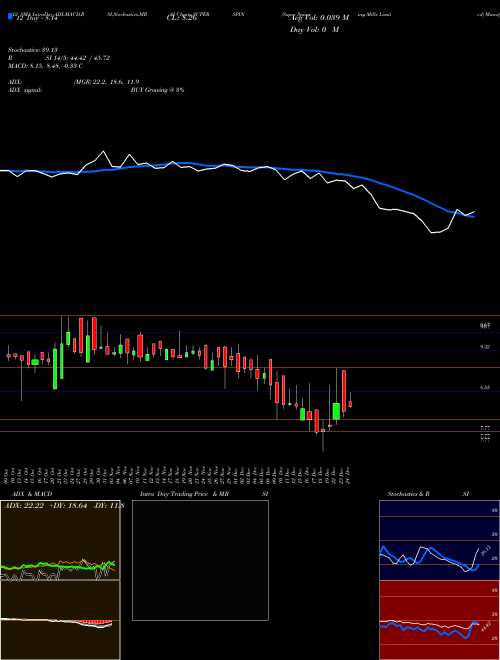
Task: Click the red RSI mini chart panel
Action: click(x=439, y=620)
